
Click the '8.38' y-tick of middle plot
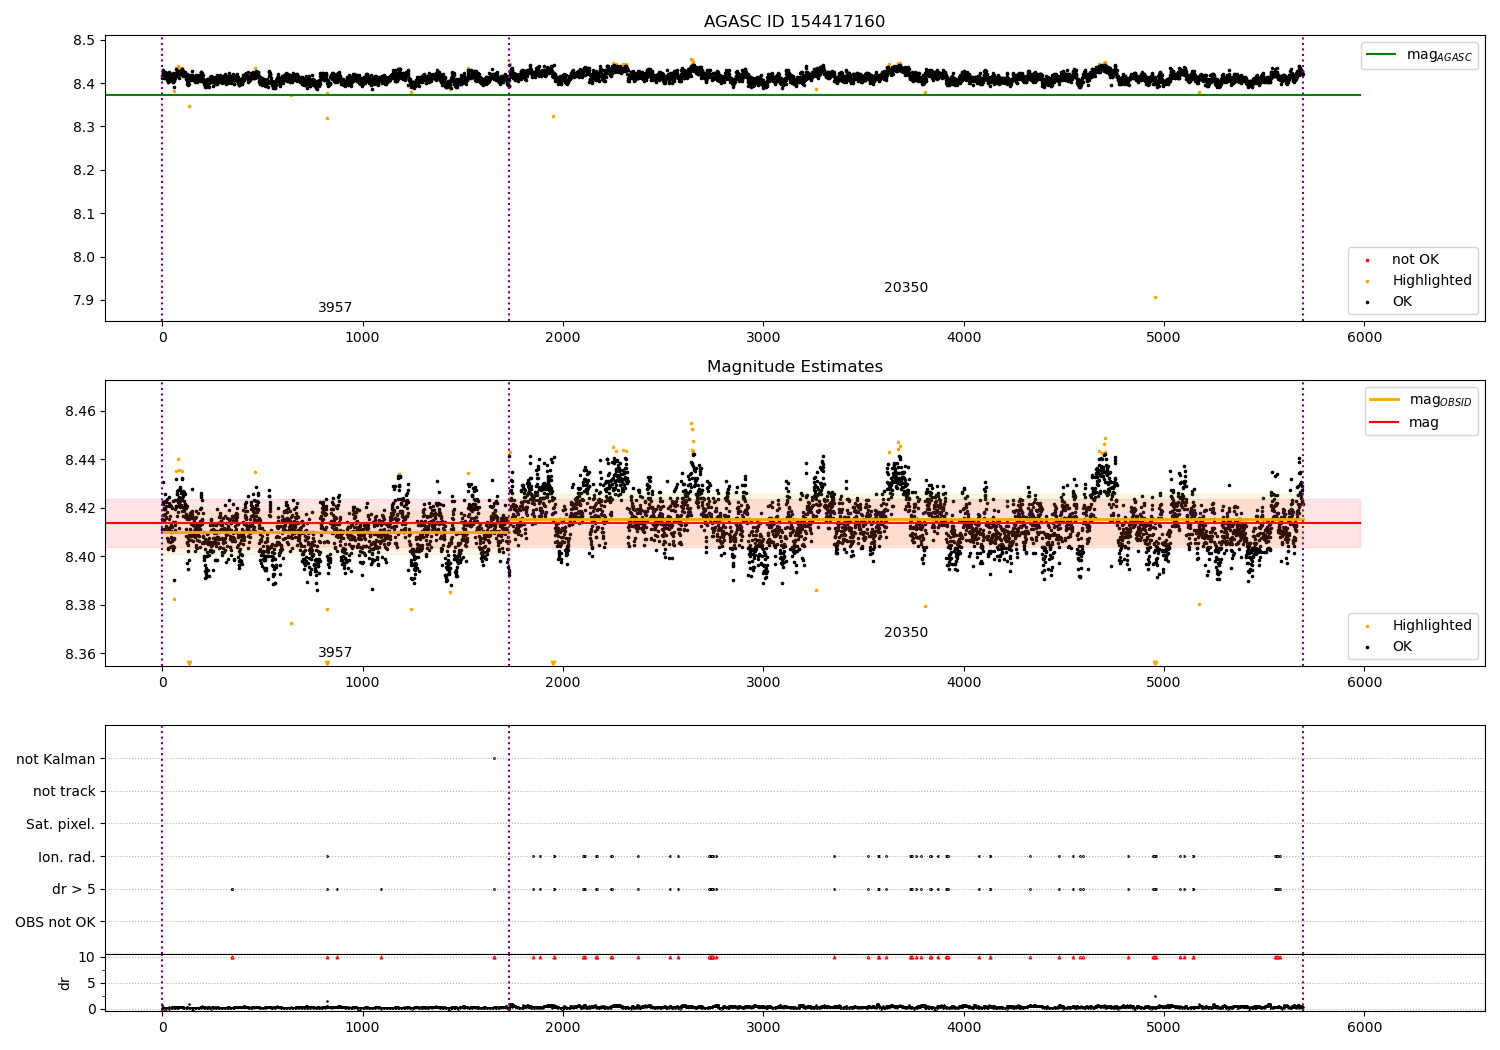[x=80, y=605]
